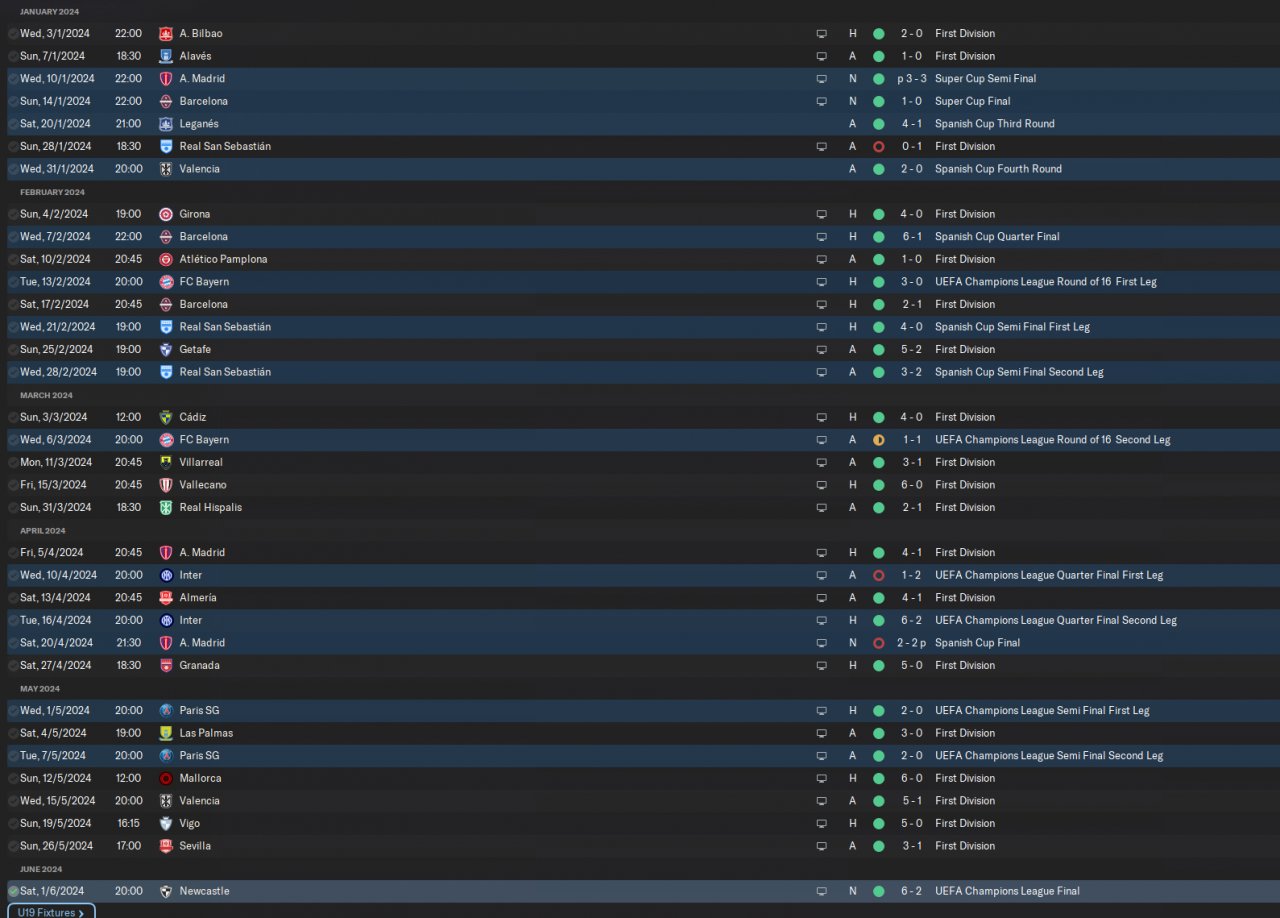The width and height of the screenshot is (1280, 918).
Task: Click the 'Super Cup Semi Final' competition text
Action: (986, 79)
